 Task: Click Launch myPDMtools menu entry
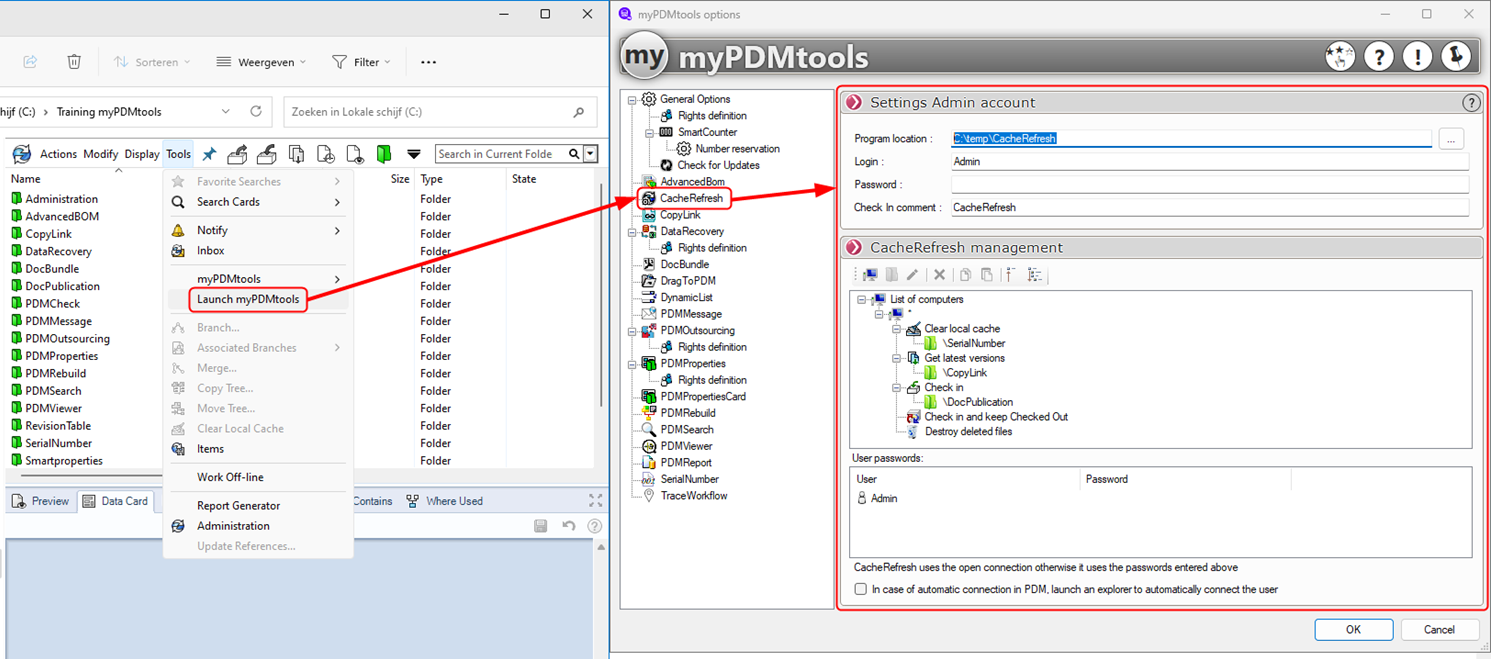pos(247,299)
